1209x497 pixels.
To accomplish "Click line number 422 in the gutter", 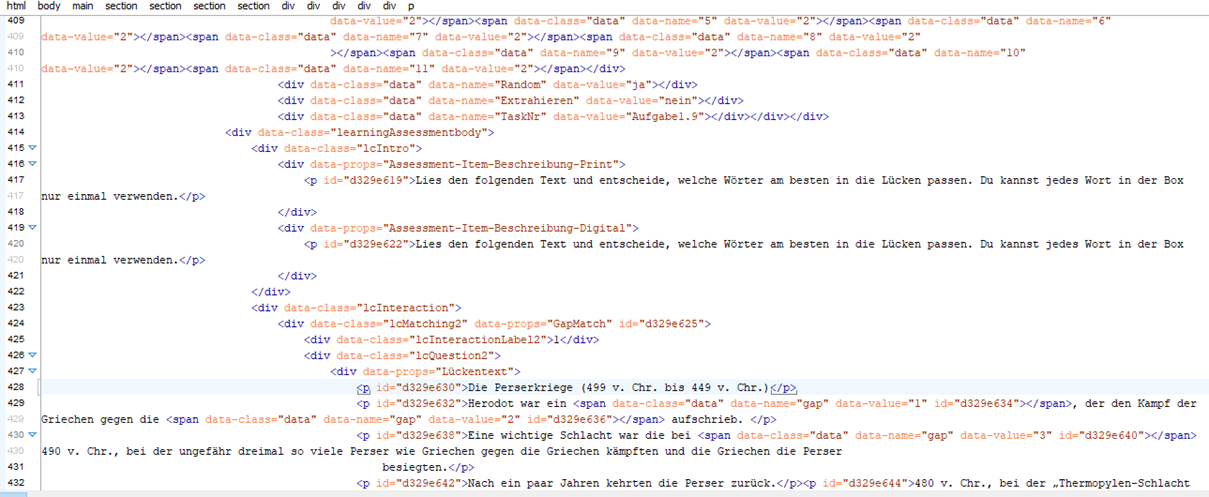I will (x=15, y=291).
